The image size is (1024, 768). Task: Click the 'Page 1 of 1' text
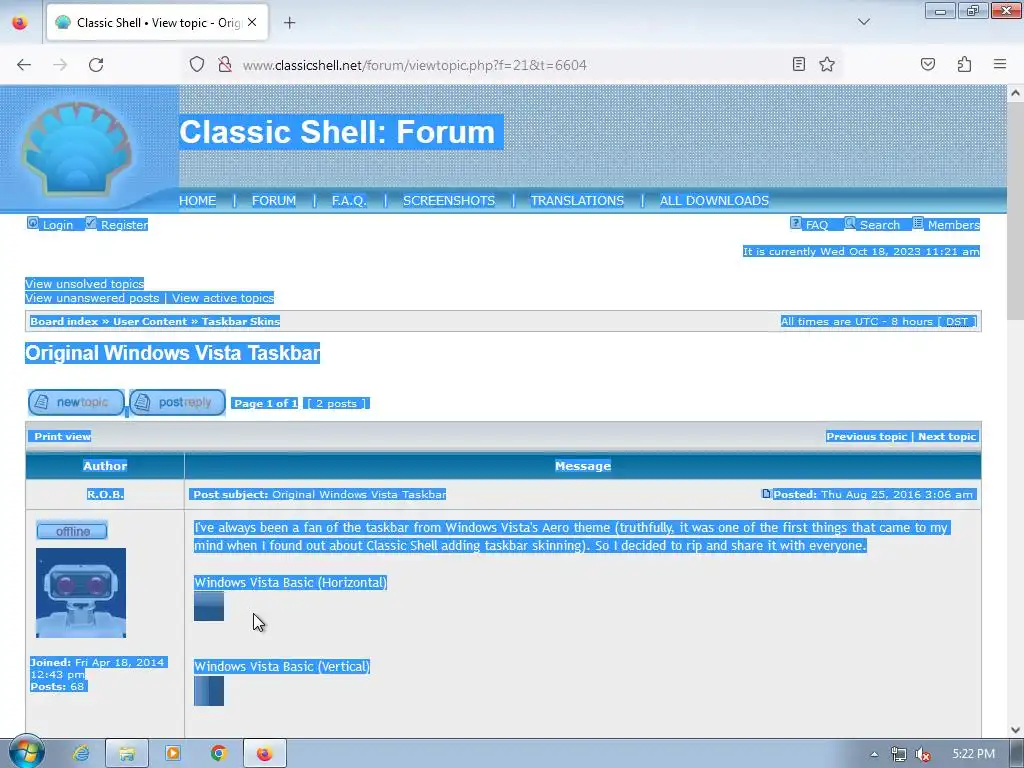tap(265, 404)
